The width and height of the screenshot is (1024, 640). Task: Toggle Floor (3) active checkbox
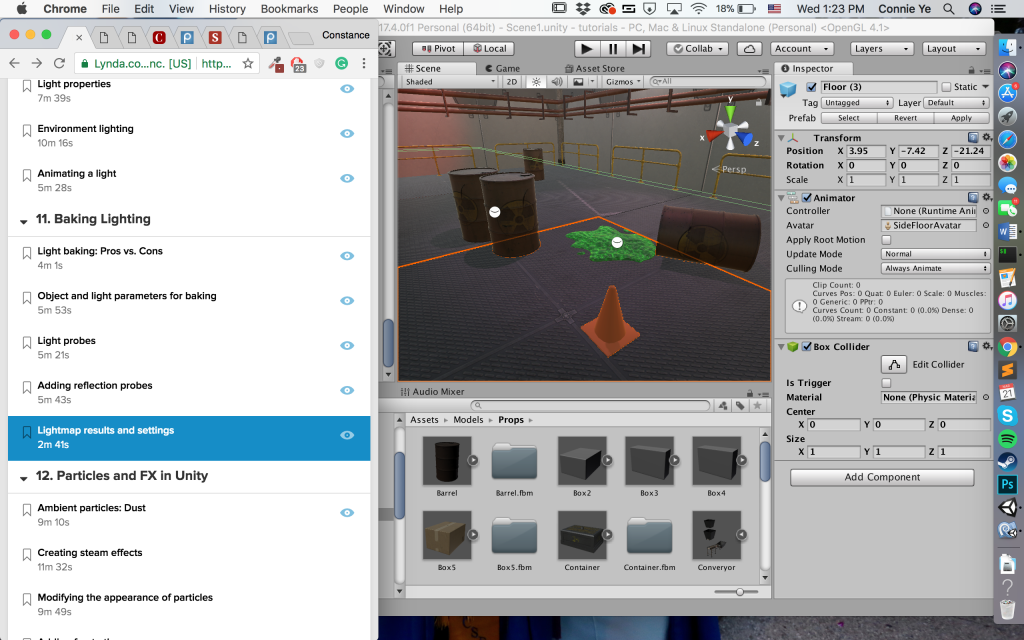(811, 87)
